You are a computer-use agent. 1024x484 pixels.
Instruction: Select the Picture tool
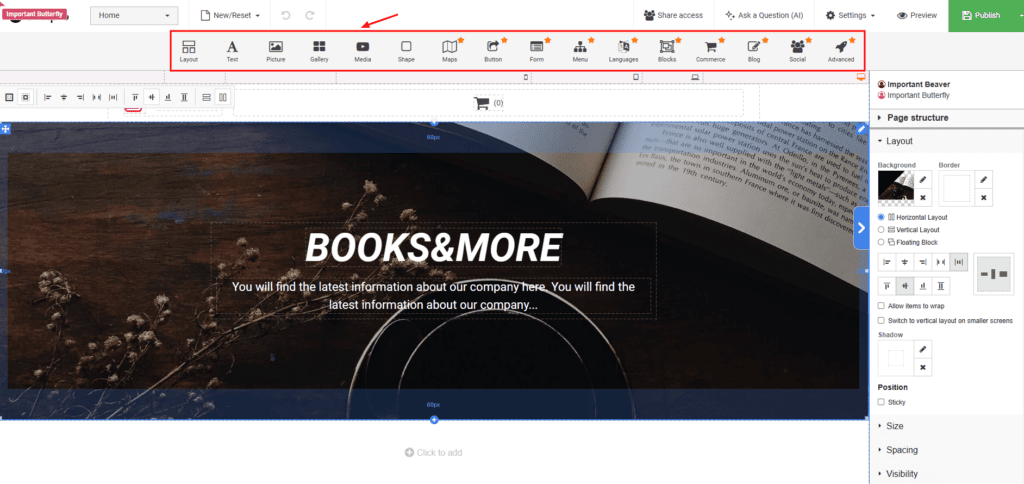point(276,51)
